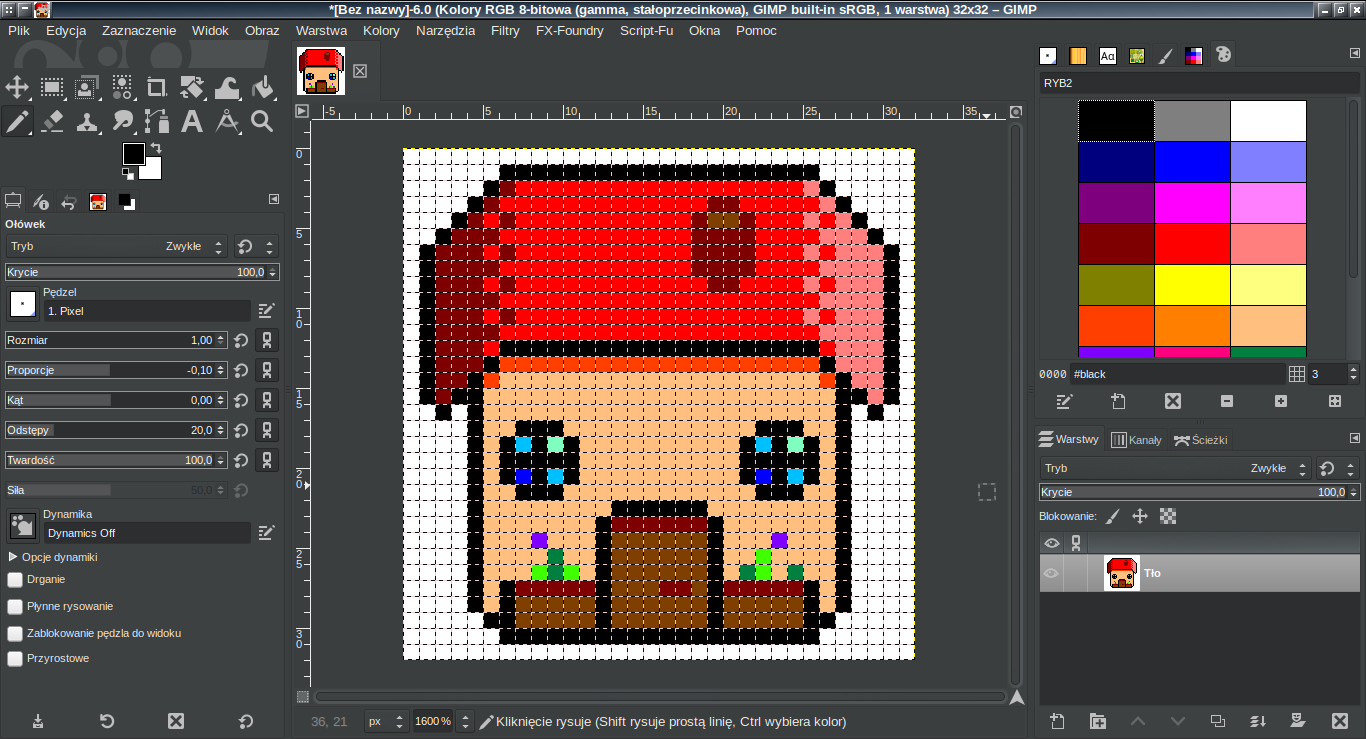Merge layers using the merge icon

pos(1258,721)
